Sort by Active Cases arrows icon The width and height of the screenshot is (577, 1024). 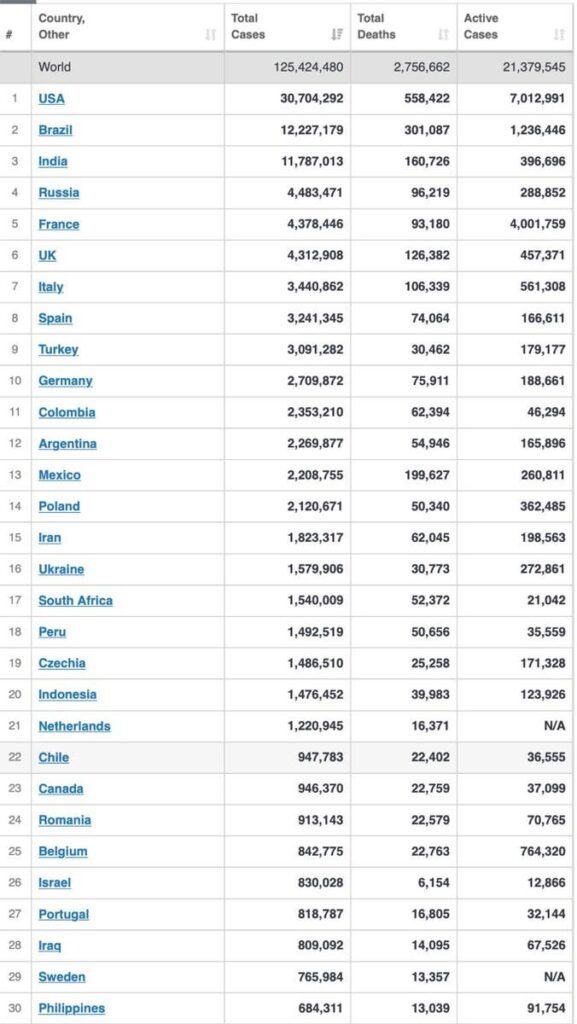pos(559,35)
